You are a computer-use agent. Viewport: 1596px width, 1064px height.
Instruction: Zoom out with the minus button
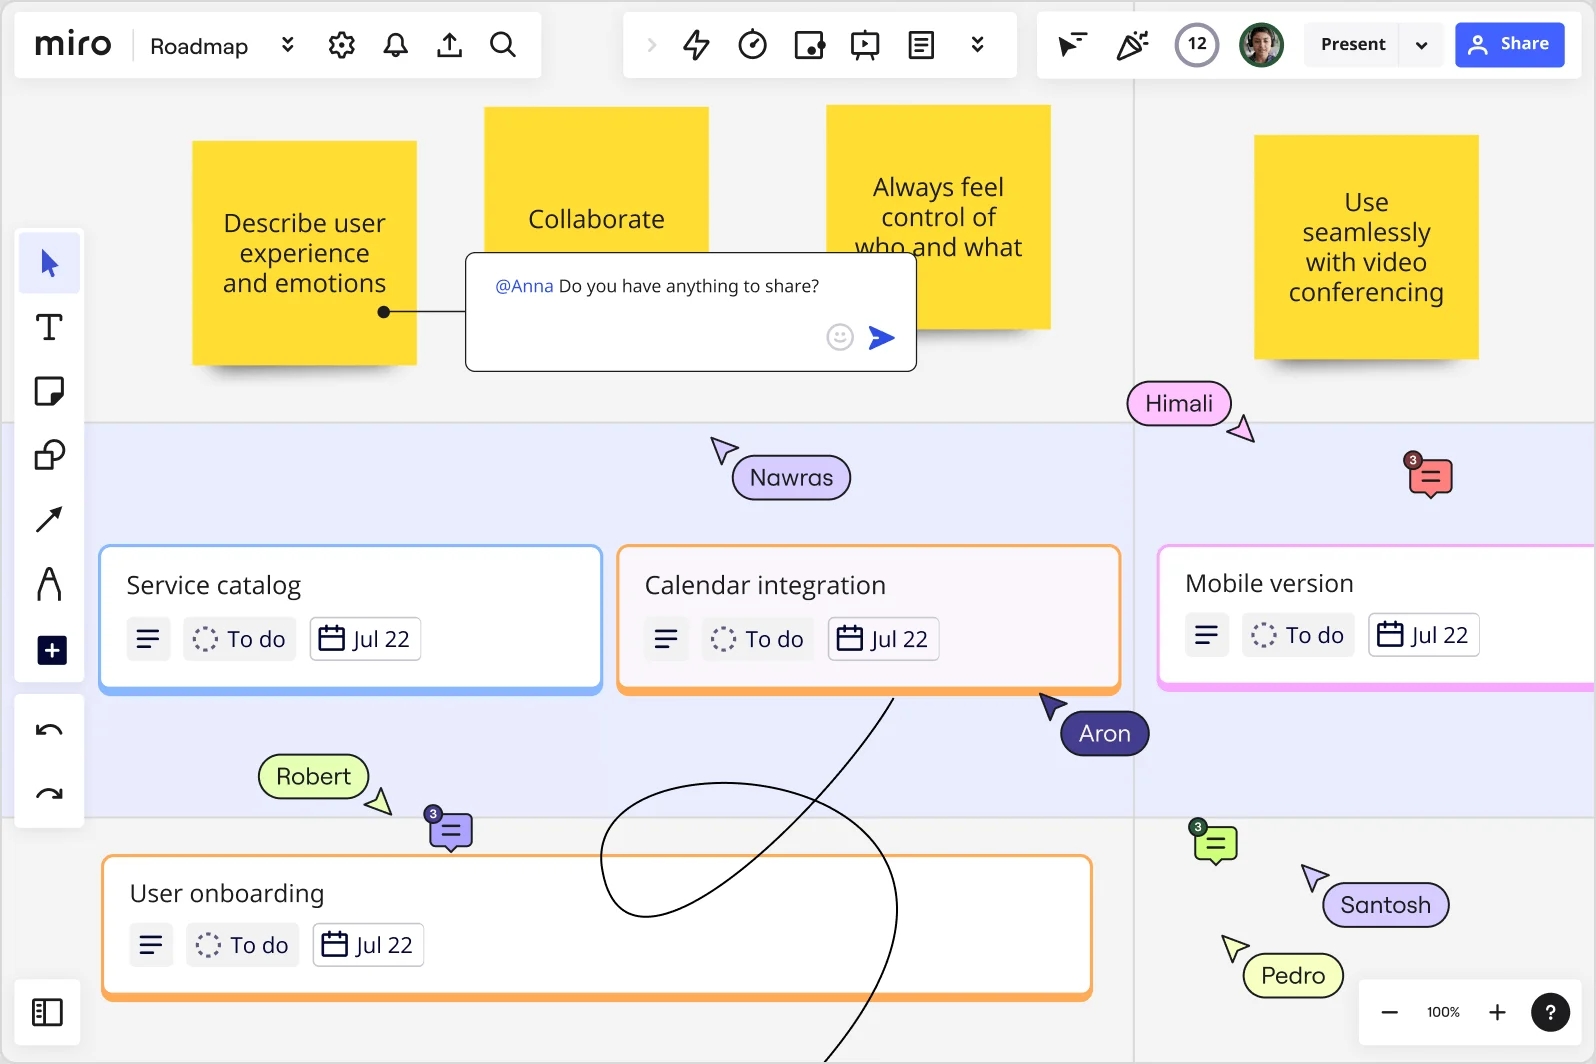1389,1012
